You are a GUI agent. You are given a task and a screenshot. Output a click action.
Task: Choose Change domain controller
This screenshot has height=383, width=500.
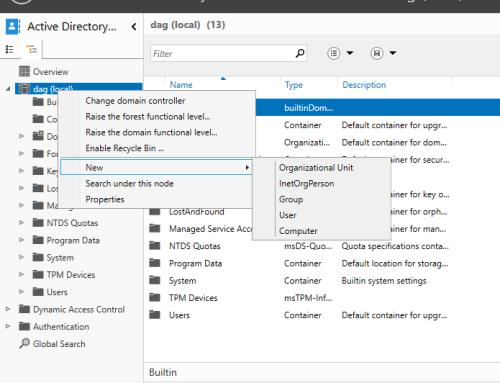click(x=135, y=101)
